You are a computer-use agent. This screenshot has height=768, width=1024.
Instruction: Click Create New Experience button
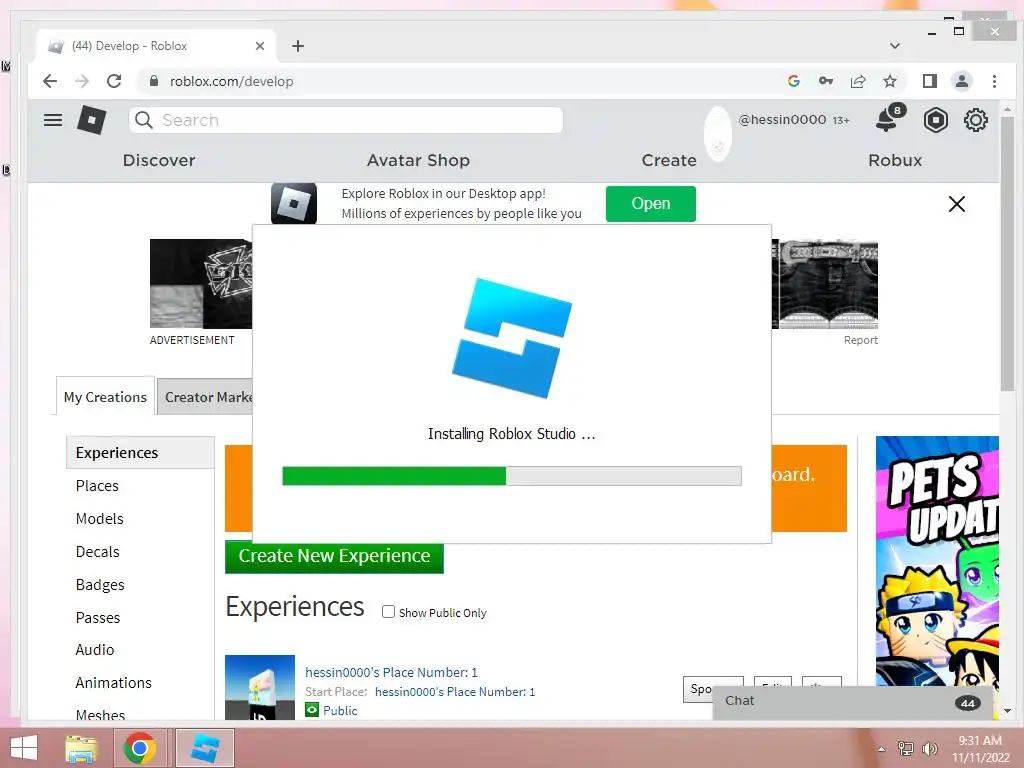pos(334,556)
